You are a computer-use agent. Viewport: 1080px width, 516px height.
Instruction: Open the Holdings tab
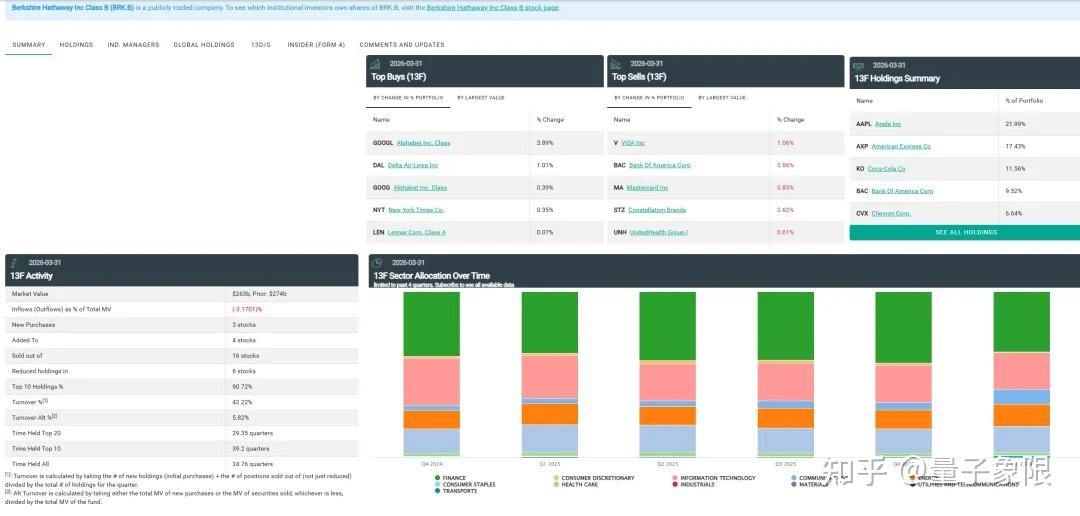[x=76, y=45]
